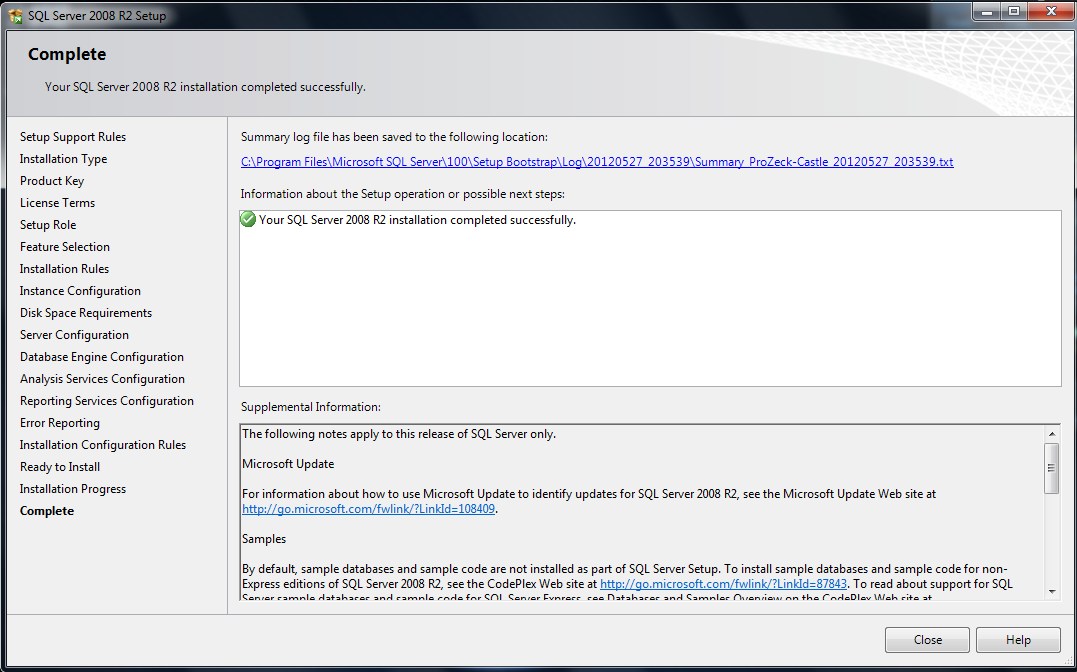Click the 'Samples' heading in notes
This screenshot has width=1077, height=672.
[x=264, y=539]
